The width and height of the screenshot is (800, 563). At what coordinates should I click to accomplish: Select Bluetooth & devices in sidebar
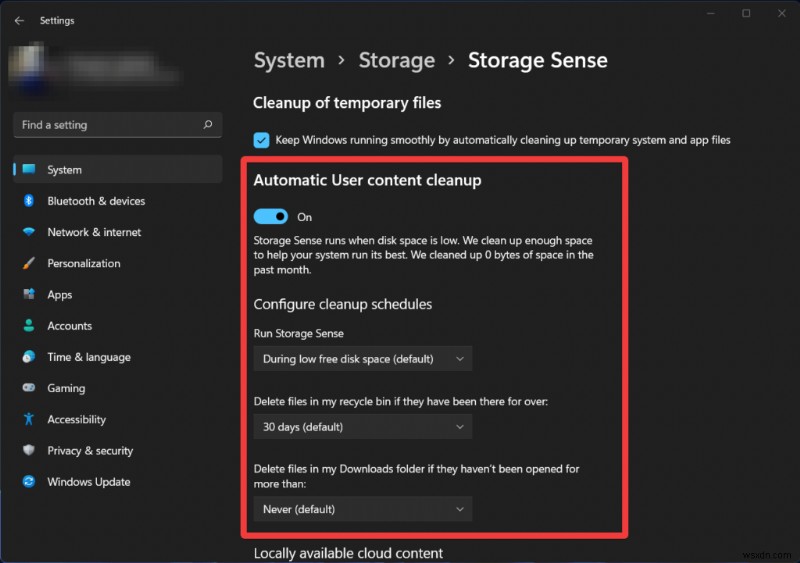tap(117, 201)
